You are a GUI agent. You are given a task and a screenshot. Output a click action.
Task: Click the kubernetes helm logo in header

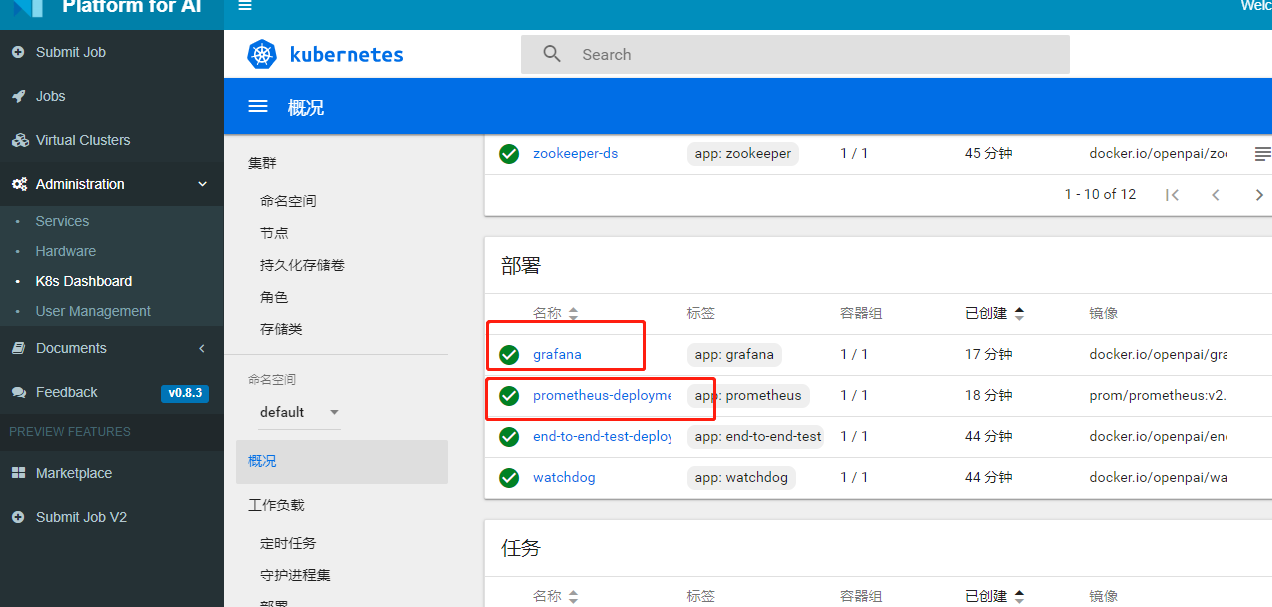(x=261, y=54)
